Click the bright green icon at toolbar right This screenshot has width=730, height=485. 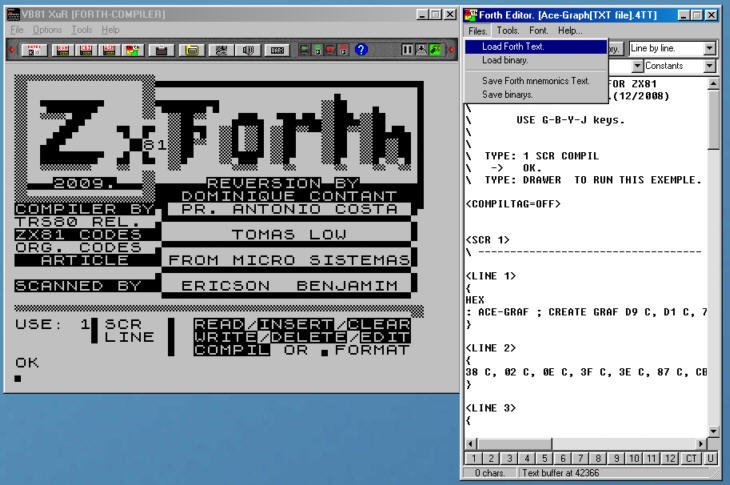pos(435,49)
